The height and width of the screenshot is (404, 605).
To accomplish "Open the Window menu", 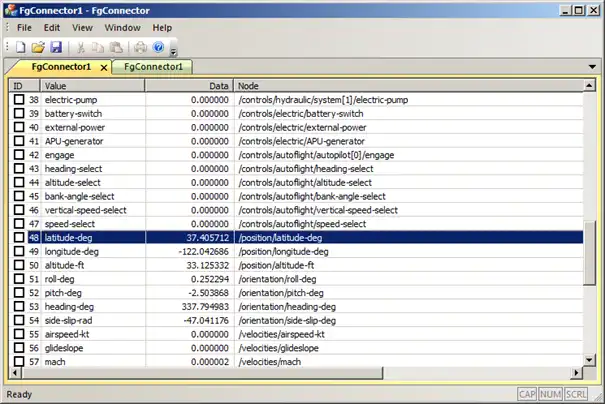I will point(122,28).
